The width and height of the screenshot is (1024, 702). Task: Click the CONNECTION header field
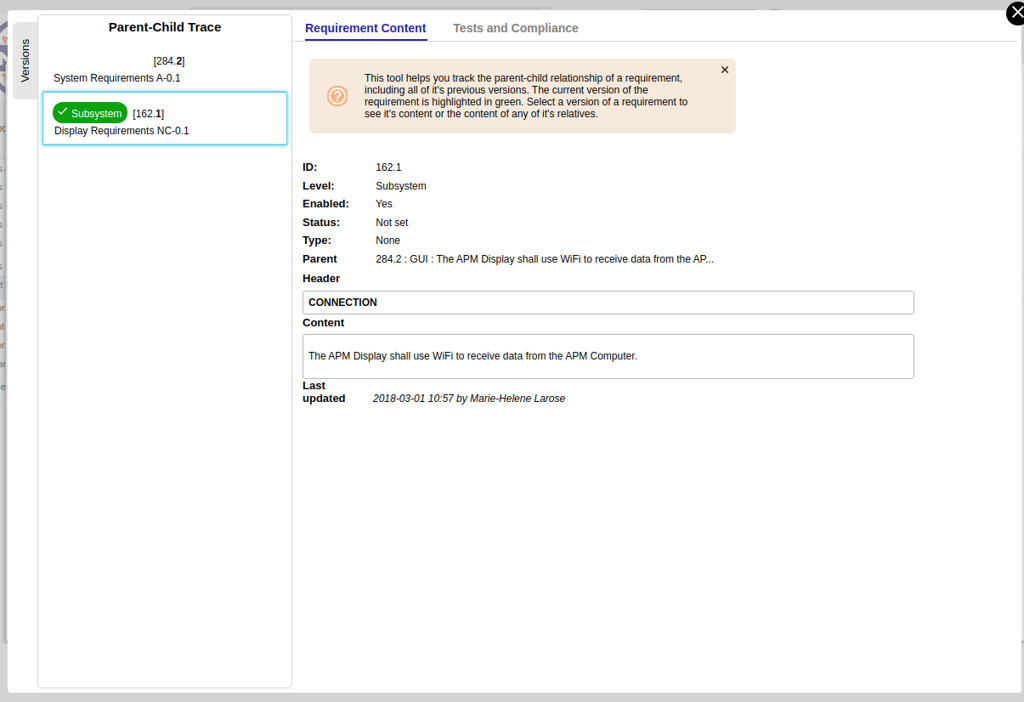pos(607,302)
